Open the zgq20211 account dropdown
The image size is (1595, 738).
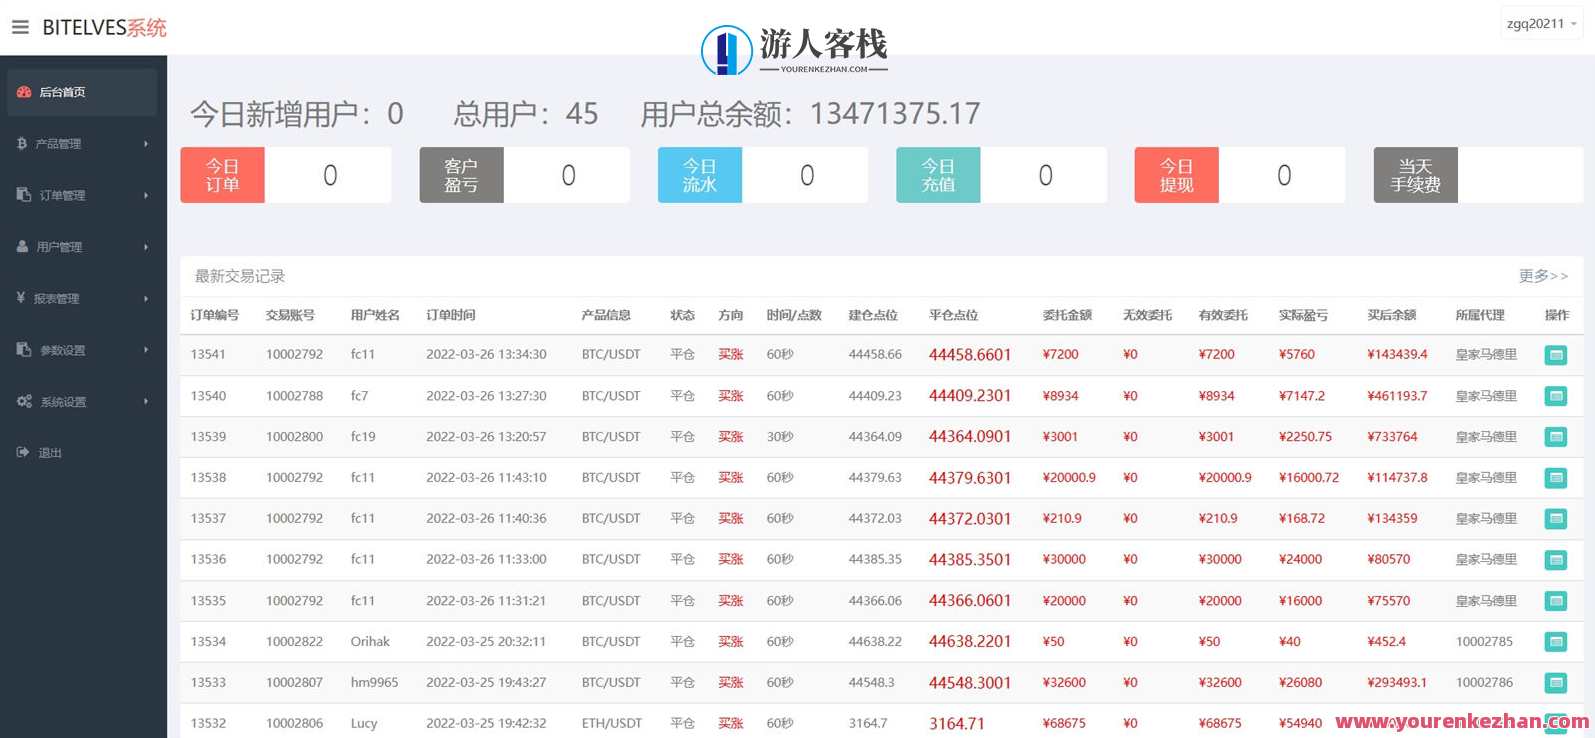click(1542, 24)
